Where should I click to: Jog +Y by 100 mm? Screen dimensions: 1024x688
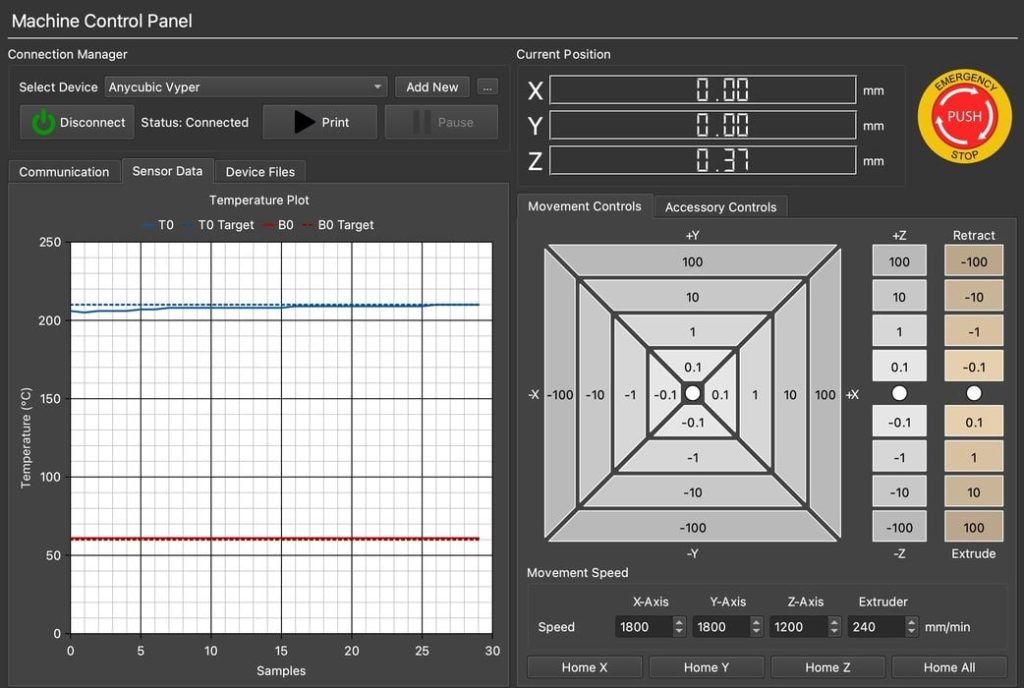coord(692,262)
